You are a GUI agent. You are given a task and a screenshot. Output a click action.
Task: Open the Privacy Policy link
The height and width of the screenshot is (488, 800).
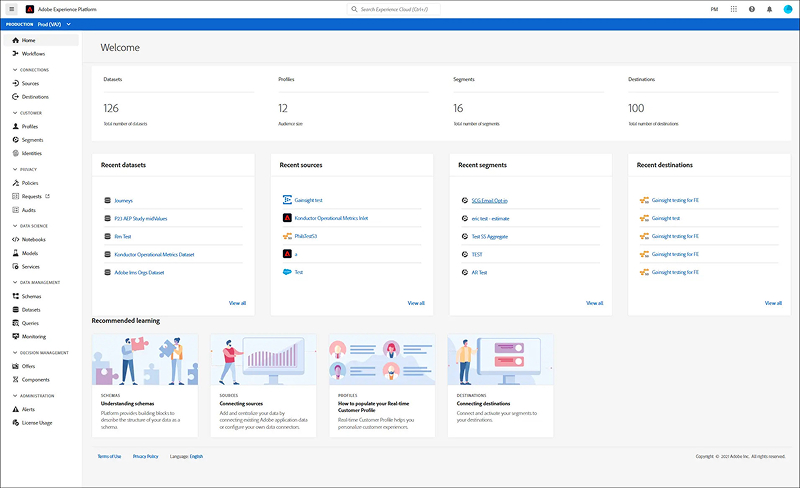(145, 456)
